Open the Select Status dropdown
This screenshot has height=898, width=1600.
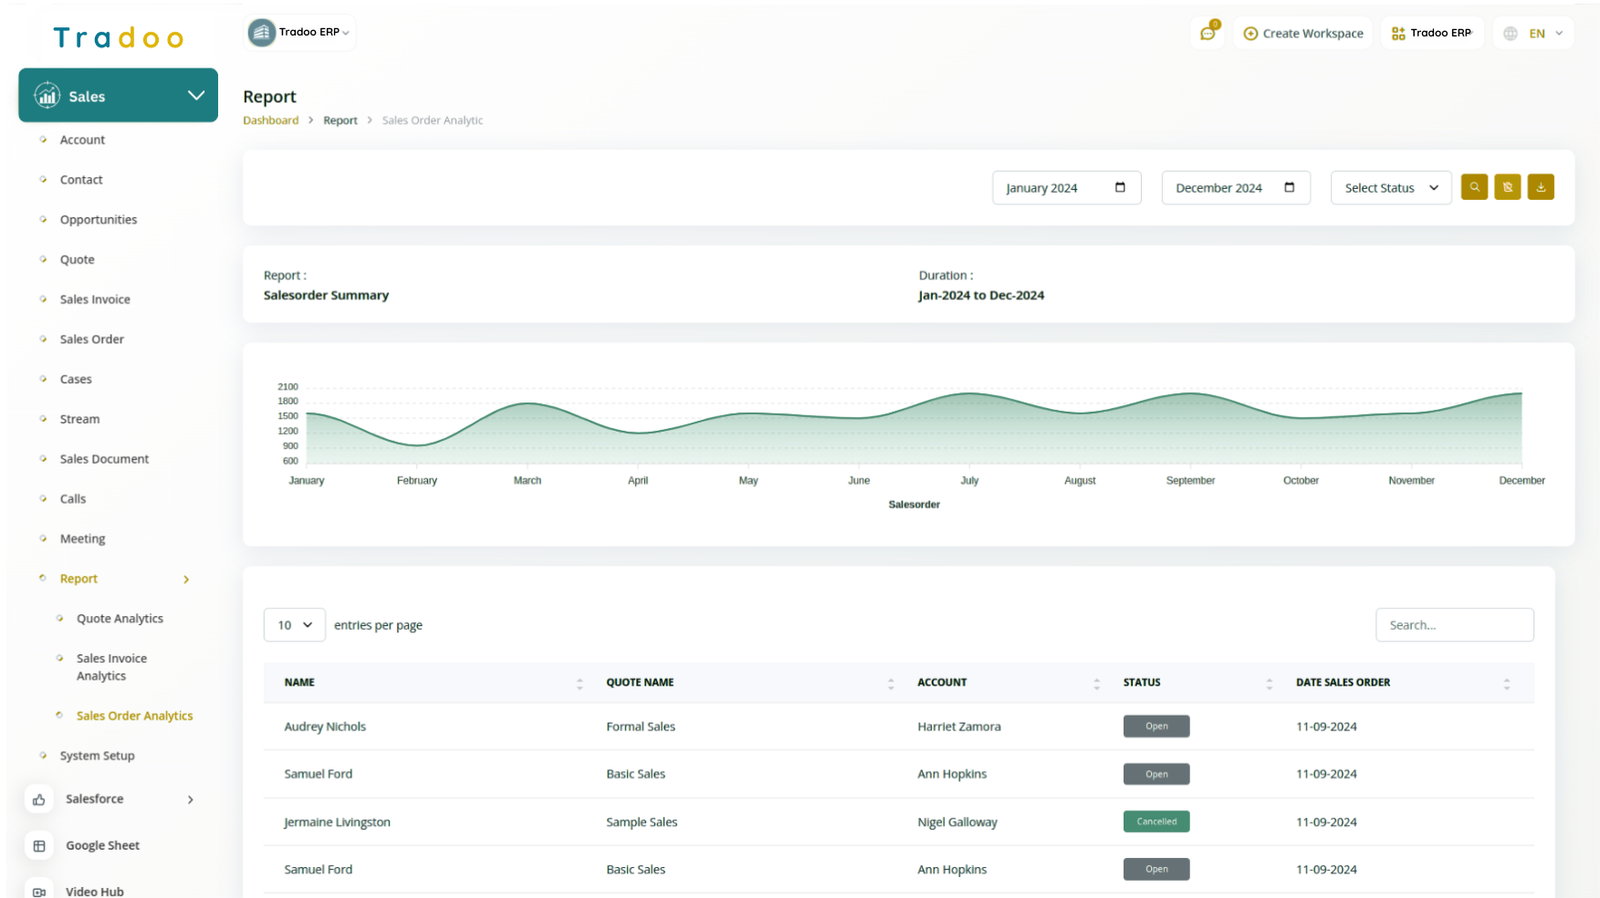(1390, 187)
